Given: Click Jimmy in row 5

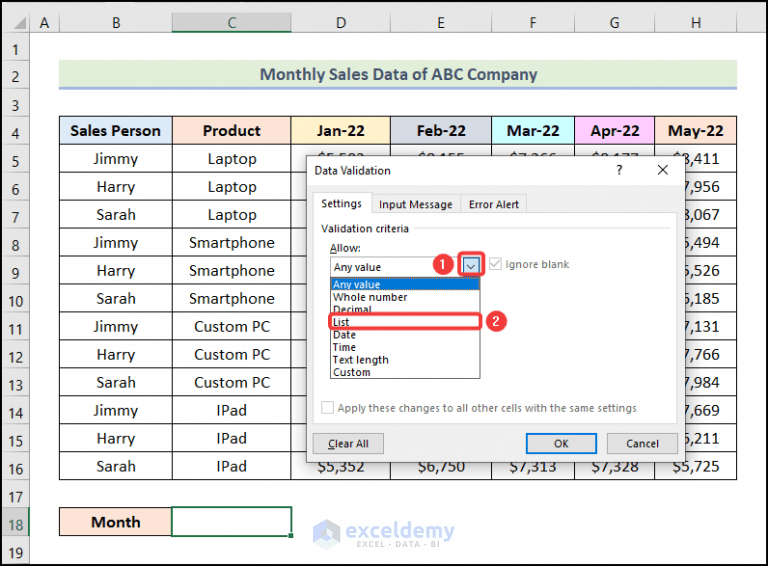Looking at the screenshot, I should tap(116, 159).
